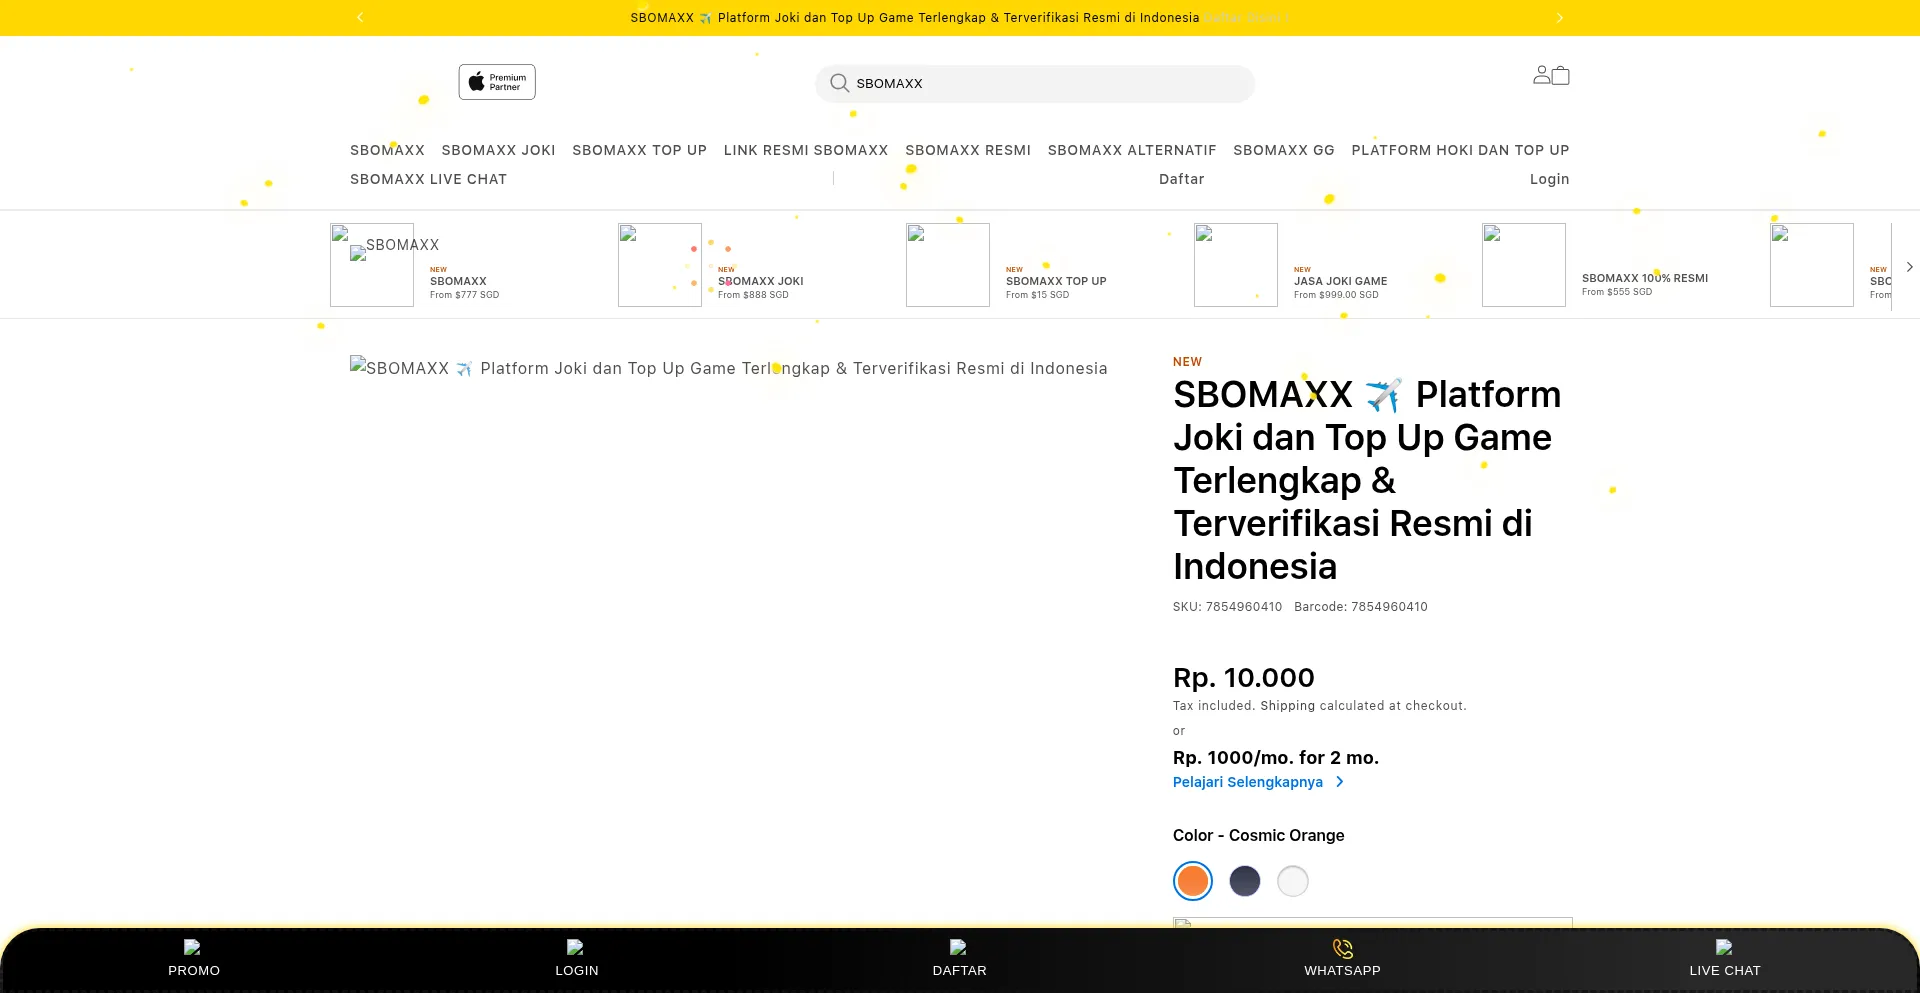
Task: Open the SBOMAXX 100% RESMI product thumbnail
Action: pos(1524,265)
